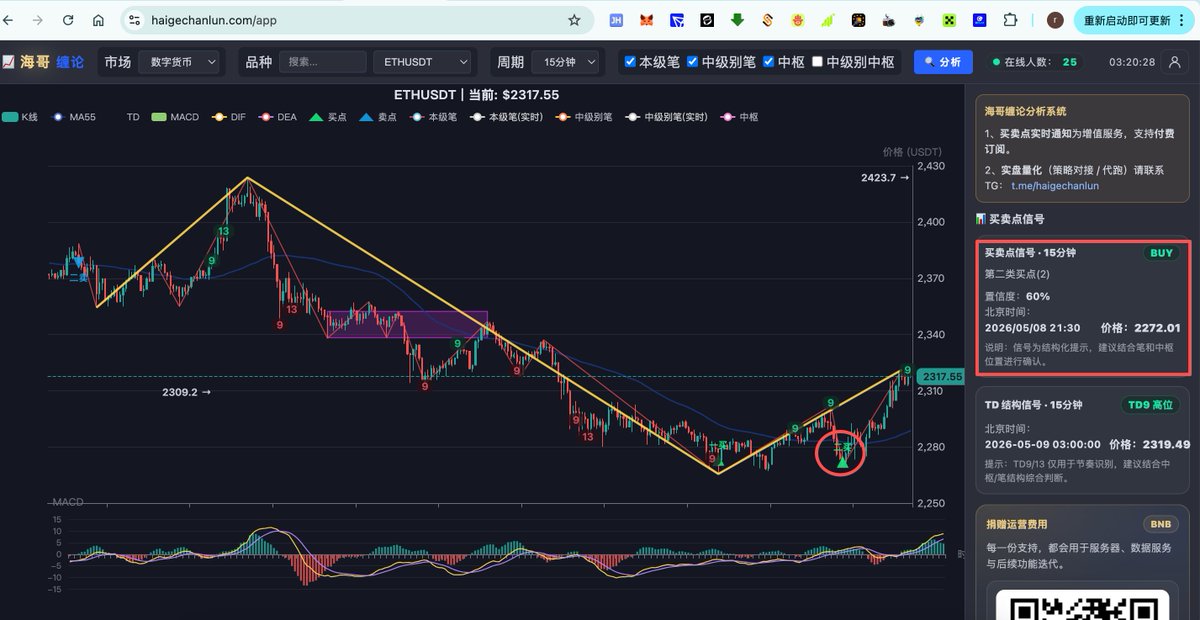Uncheck the 中级别笔 checkbox
This screenshot has height=620, width=1200.
coord(693,62)
